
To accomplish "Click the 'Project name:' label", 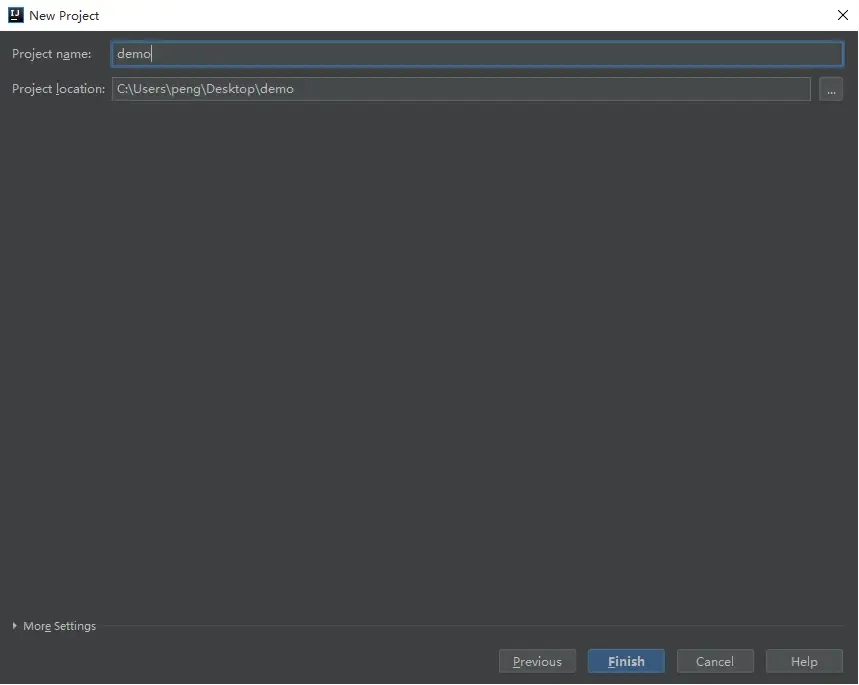I will [52, 54].
